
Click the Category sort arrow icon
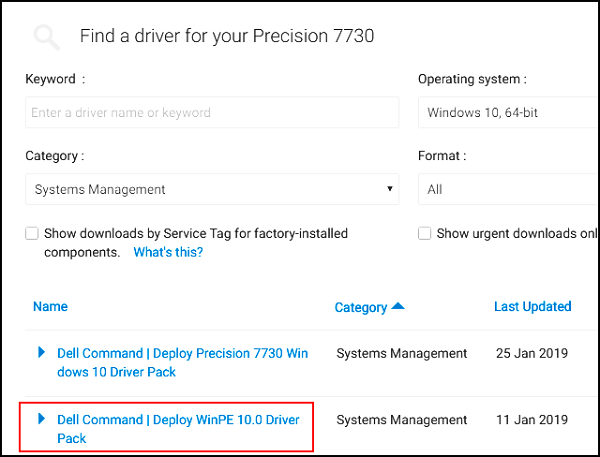tap(398, 307)
